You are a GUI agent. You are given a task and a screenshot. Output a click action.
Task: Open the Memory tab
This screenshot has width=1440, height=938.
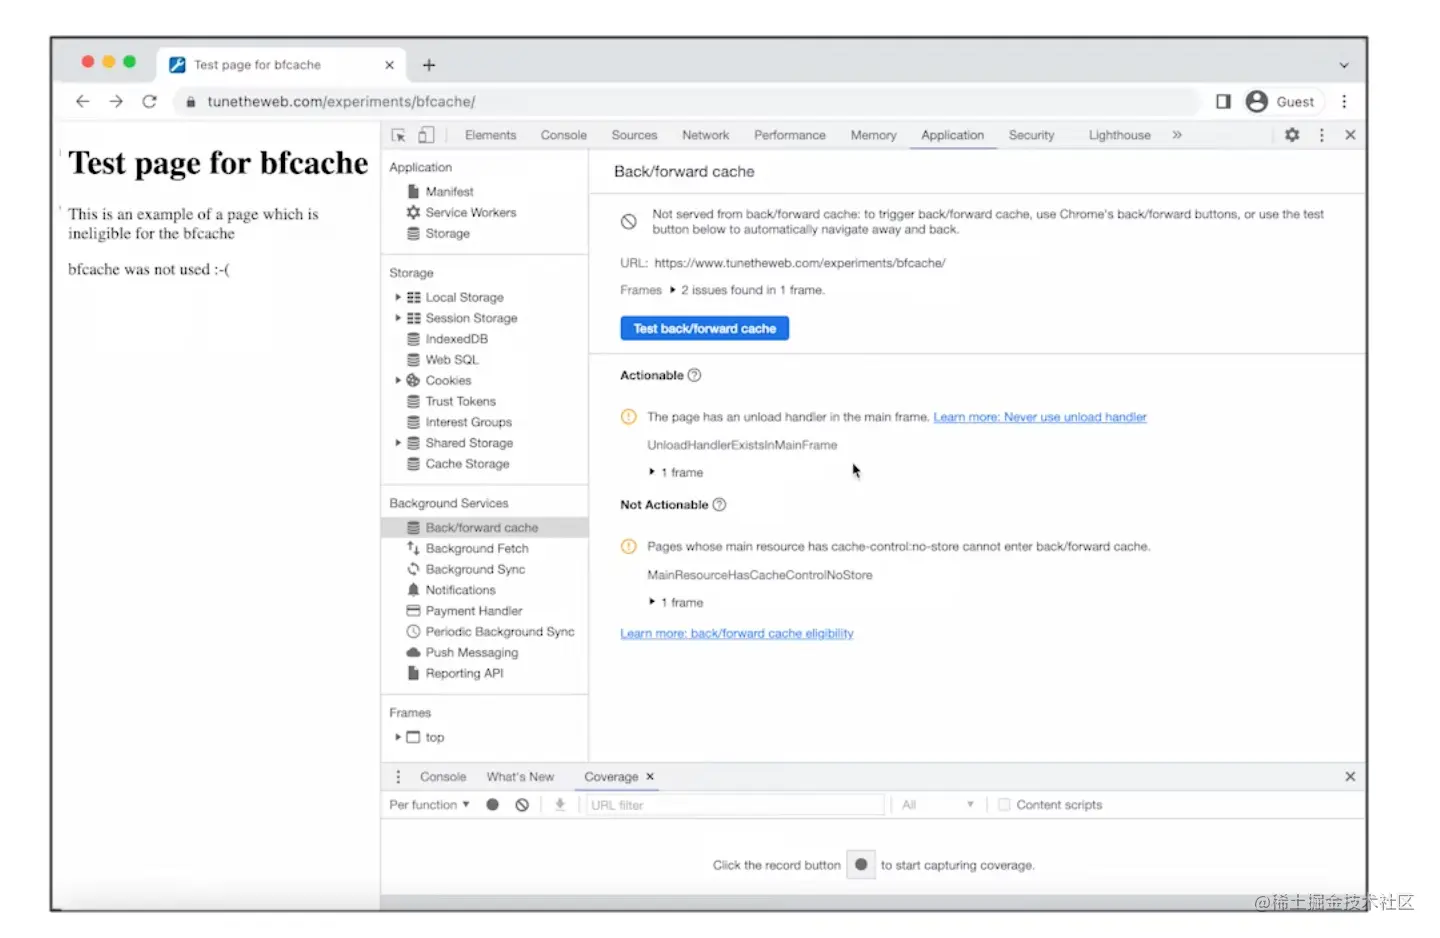click(874, 135)
